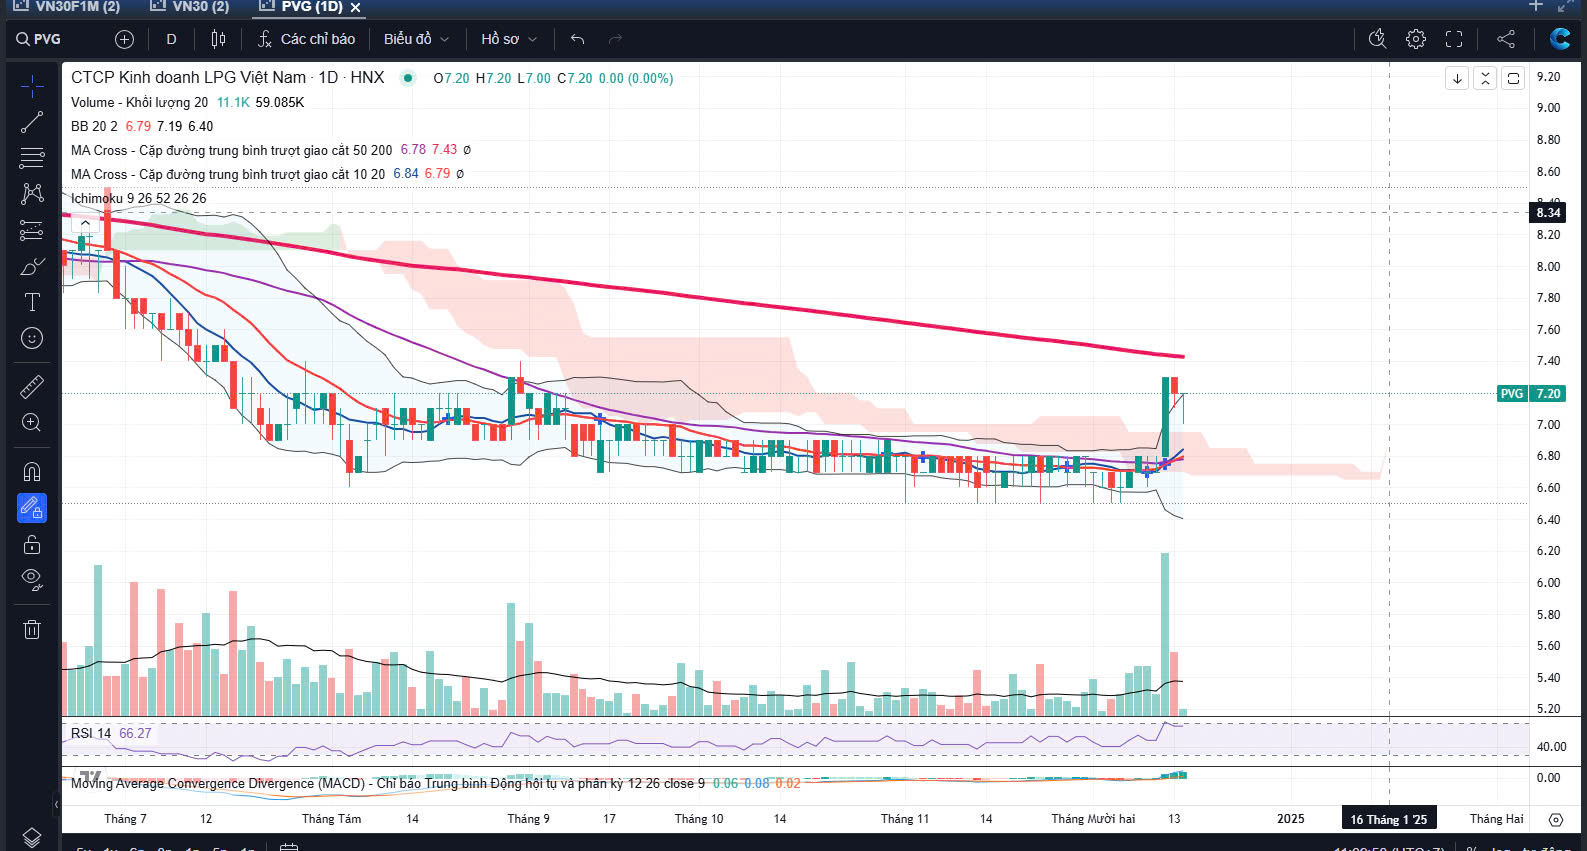Open the D timeframe interval selector
1587x851 pixels.
[x=171, y=39]
